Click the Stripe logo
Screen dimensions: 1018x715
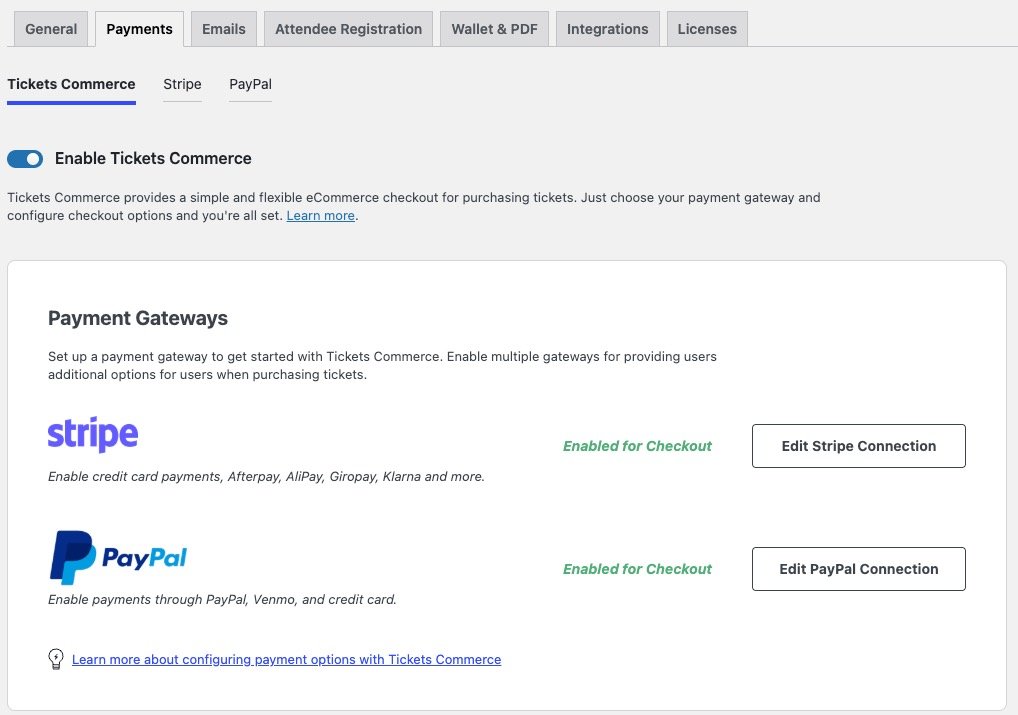coord(92,434)
